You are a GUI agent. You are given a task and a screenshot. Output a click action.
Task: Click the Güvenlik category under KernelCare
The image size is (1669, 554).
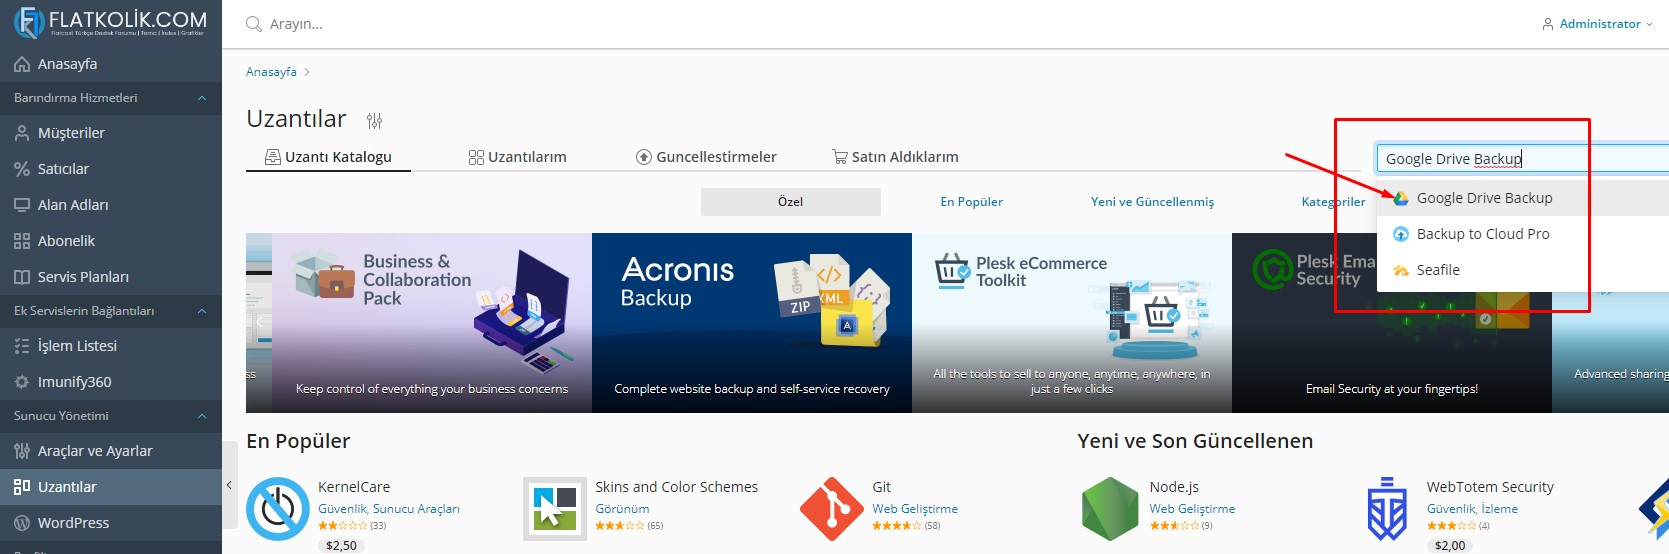342,509
